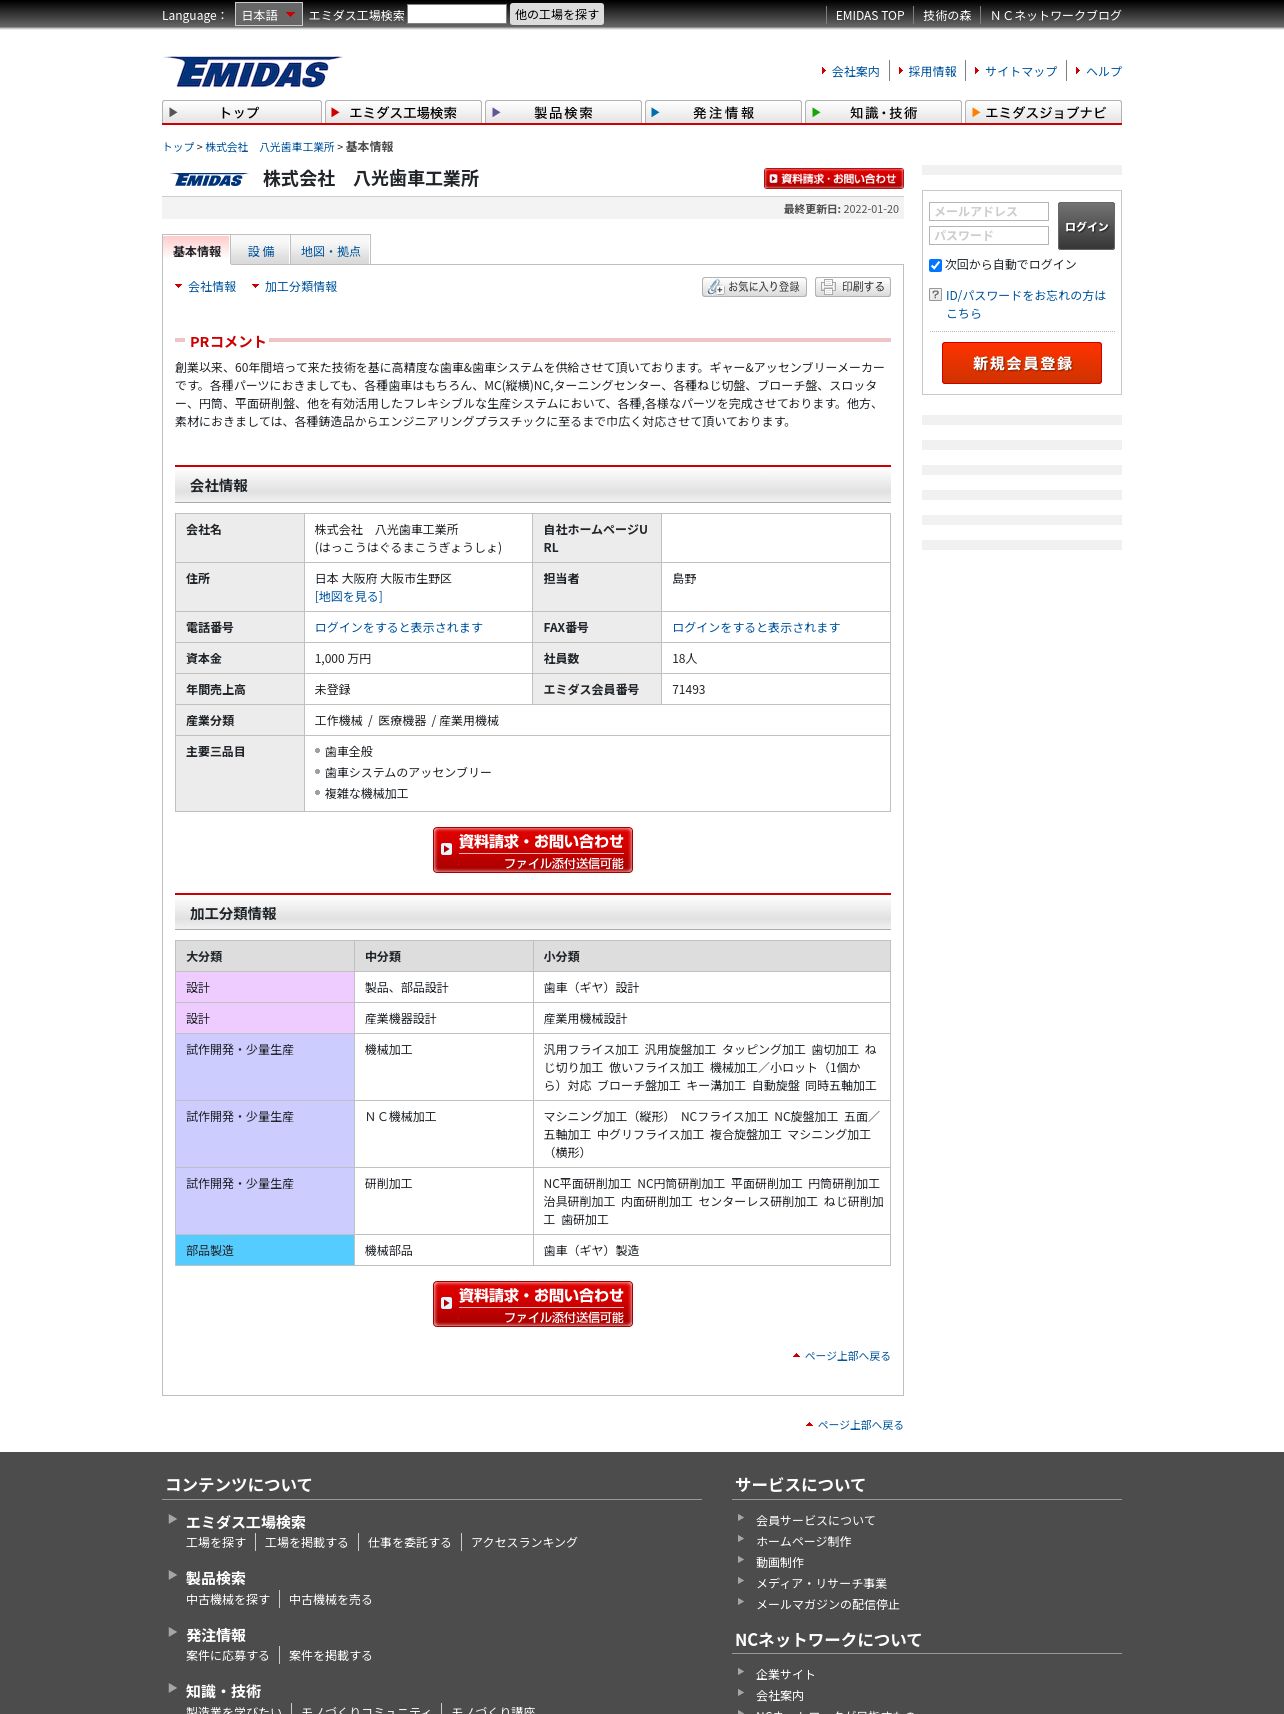The height and width of the screenshot is (1714, 1284).
Task: Focus the パスワード input field
Action: 989,235
